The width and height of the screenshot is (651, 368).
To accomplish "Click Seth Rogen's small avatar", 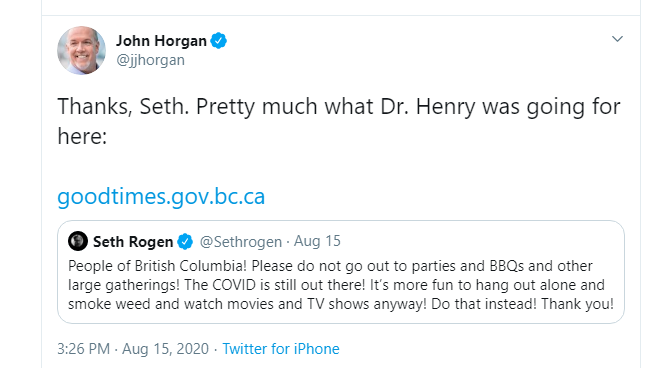I will tap(78, 241).
